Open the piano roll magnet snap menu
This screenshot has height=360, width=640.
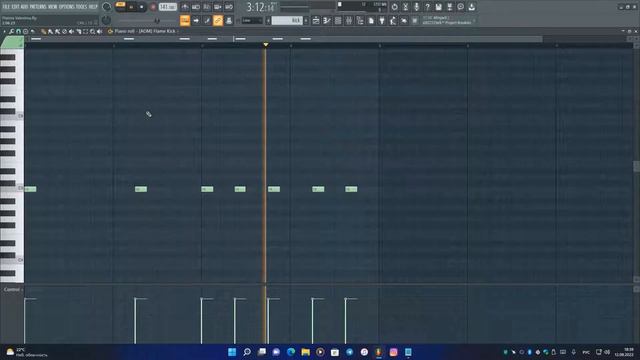click(x=18, y=31)
